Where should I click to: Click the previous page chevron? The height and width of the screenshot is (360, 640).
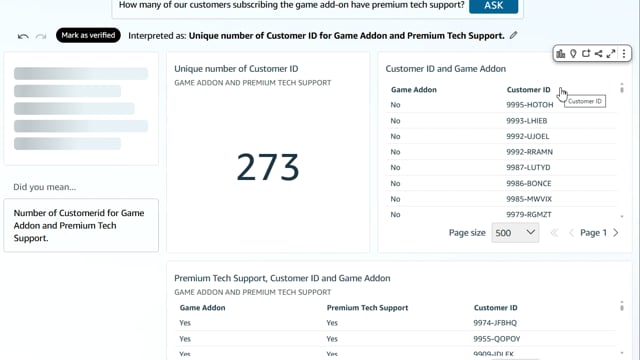(571, 233)
